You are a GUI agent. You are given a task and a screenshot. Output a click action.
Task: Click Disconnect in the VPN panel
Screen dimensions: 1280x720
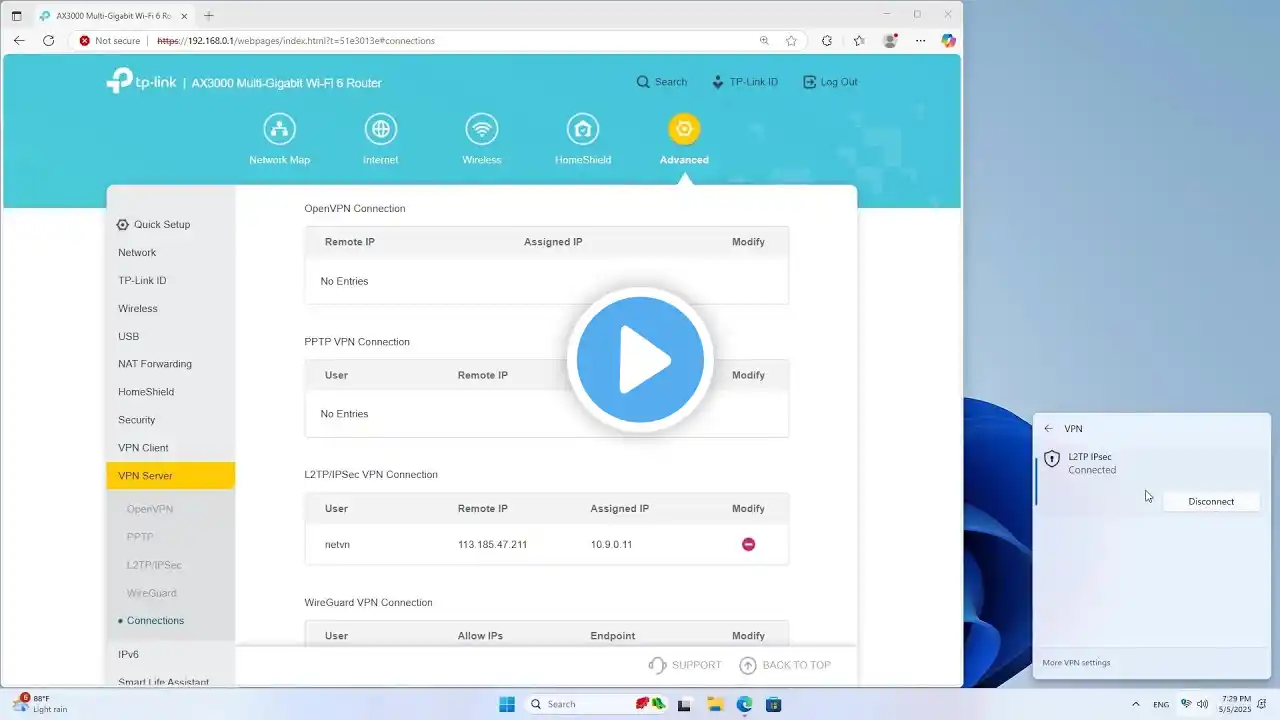[1211, 502]
